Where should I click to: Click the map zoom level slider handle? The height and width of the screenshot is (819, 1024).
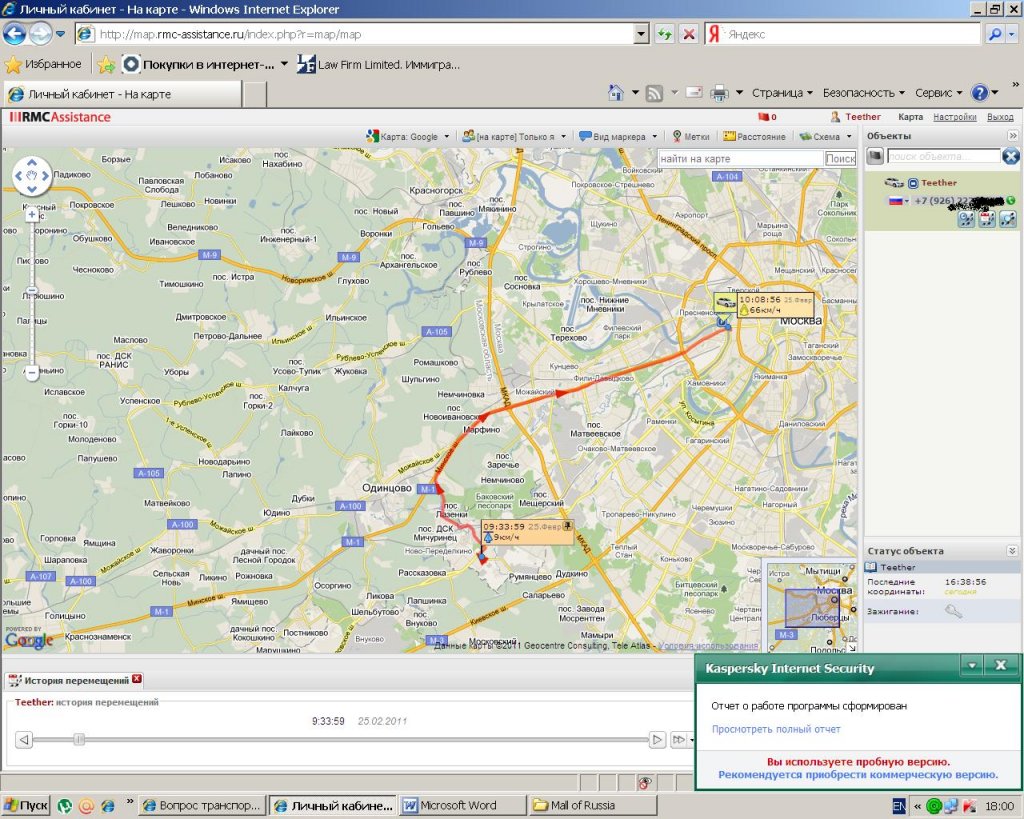32,290
